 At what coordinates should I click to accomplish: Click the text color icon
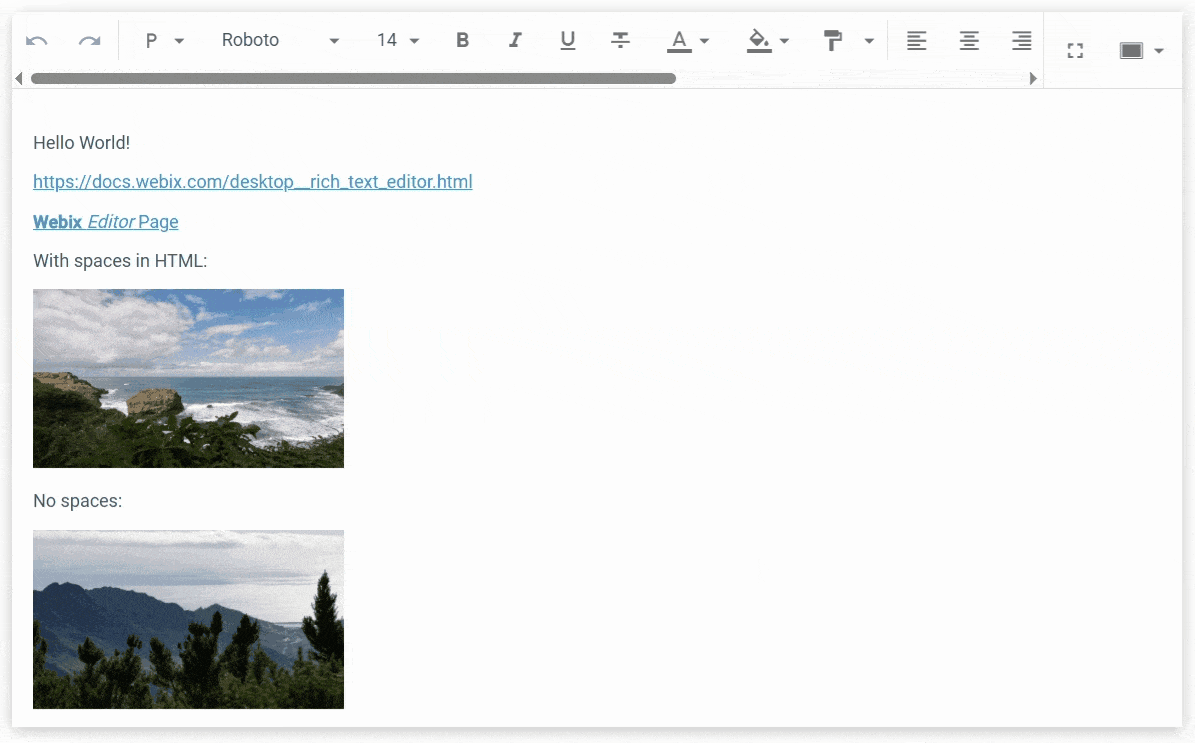click(x=678, y=40)
